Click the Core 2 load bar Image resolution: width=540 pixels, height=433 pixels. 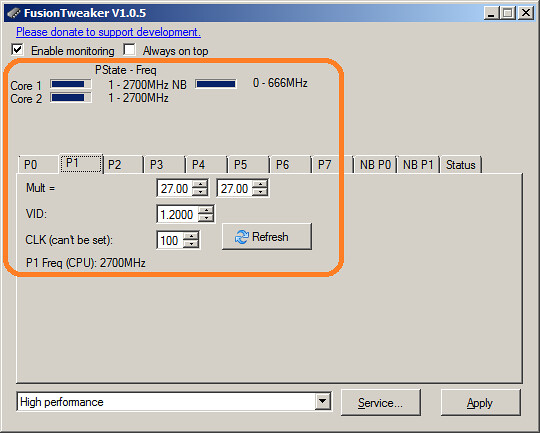tap(71, 98)
